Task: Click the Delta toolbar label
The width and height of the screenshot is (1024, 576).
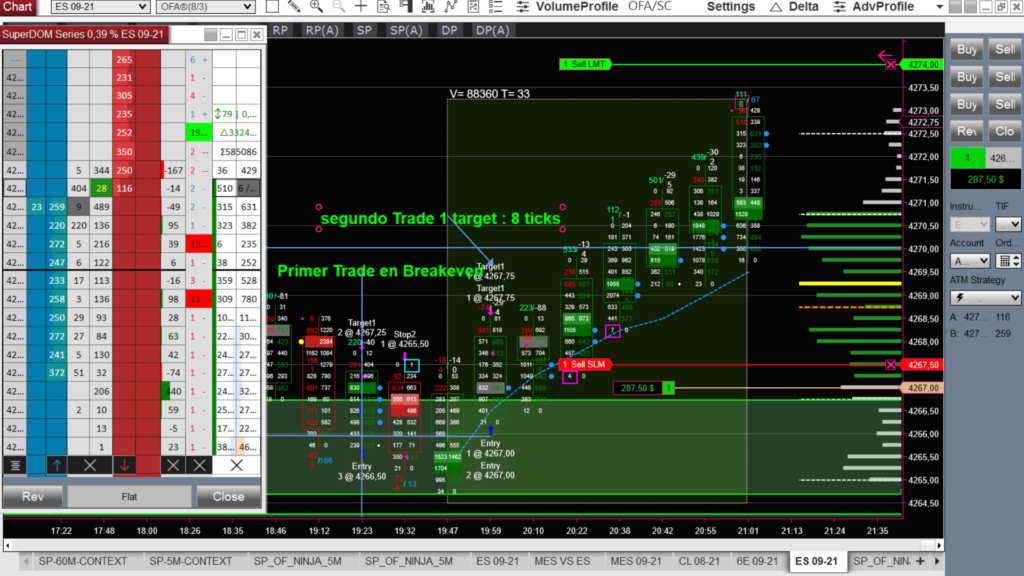Action: pos(803,7)
